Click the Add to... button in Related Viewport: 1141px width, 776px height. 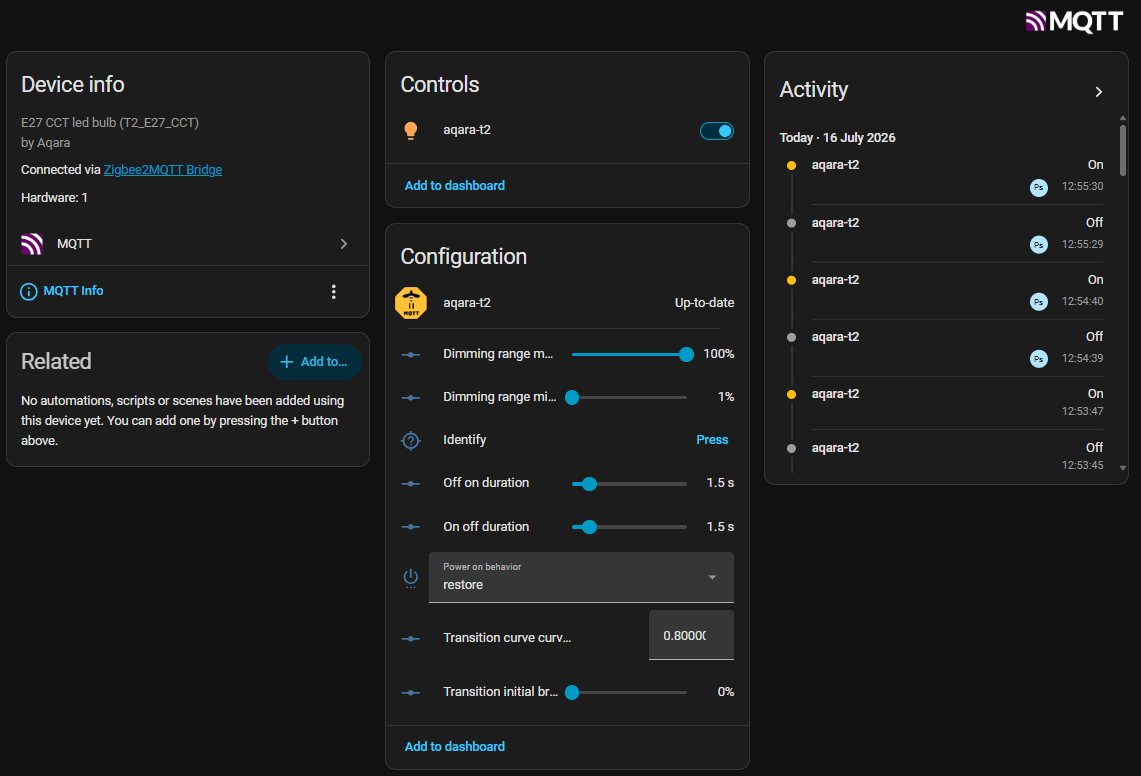[314, 362]
